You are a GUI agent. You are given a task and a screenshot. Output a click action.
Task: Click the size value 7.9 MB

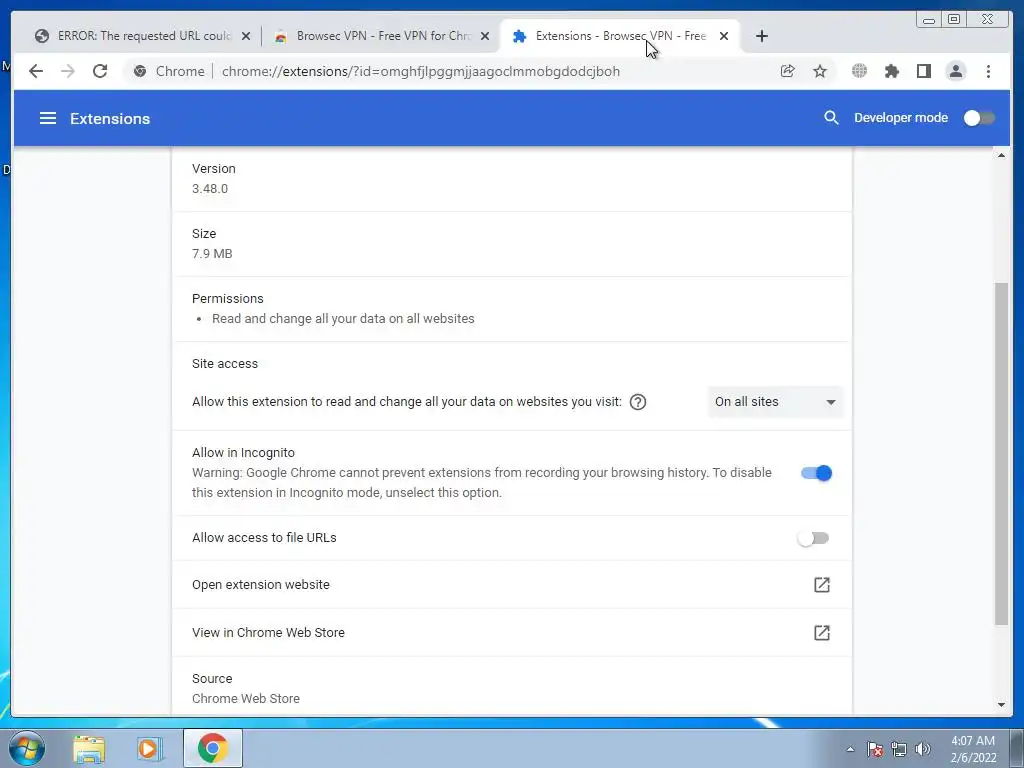[x=212, y=253]
